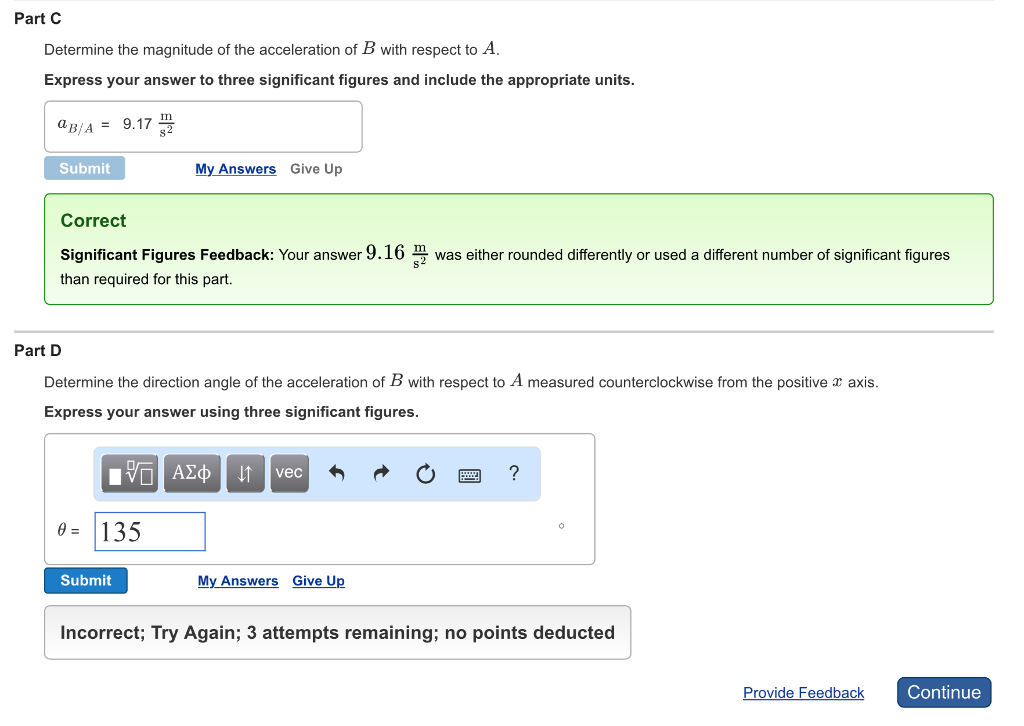The width and height of the screenshot is (1024, 726).
Task: Insert vector notation with vec button
Action: tap(289, 473)
